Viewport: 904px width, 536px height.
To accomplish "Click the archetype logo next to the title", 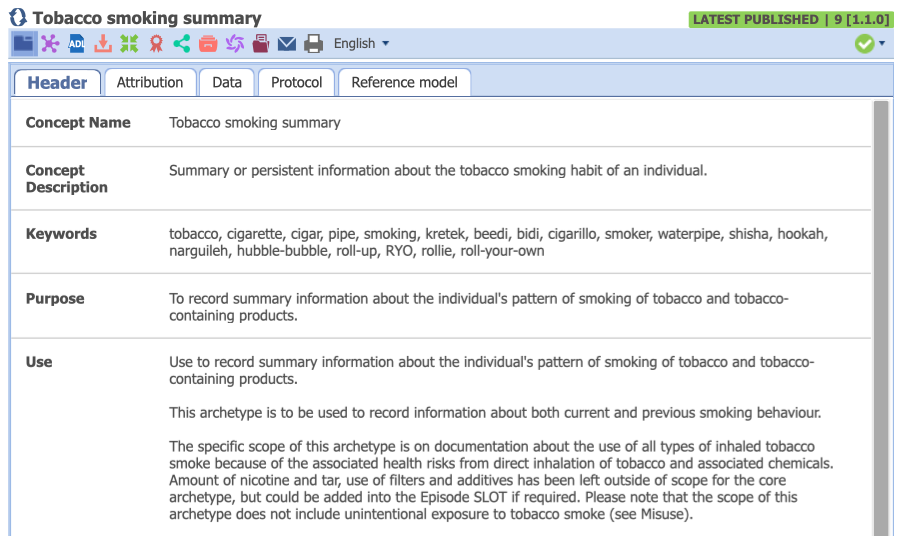I will pyautogui.click(x=18, y=17).
